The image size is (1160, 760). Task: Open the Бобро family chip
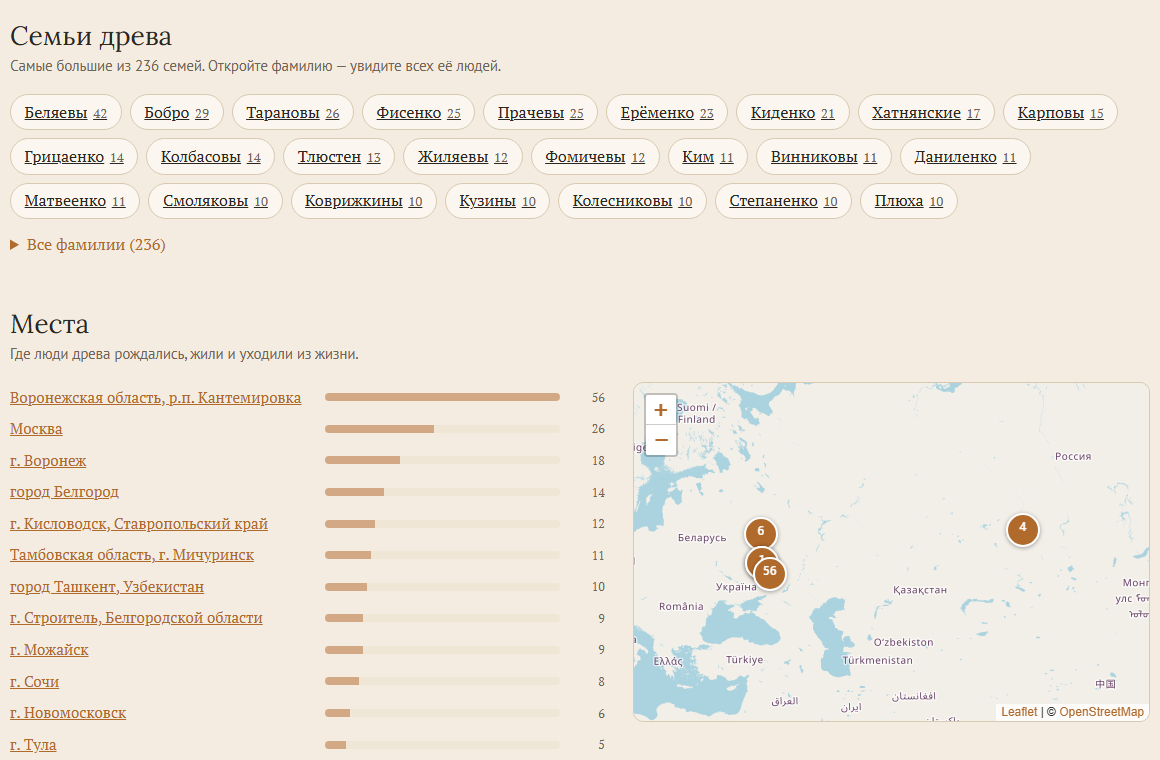177,112
